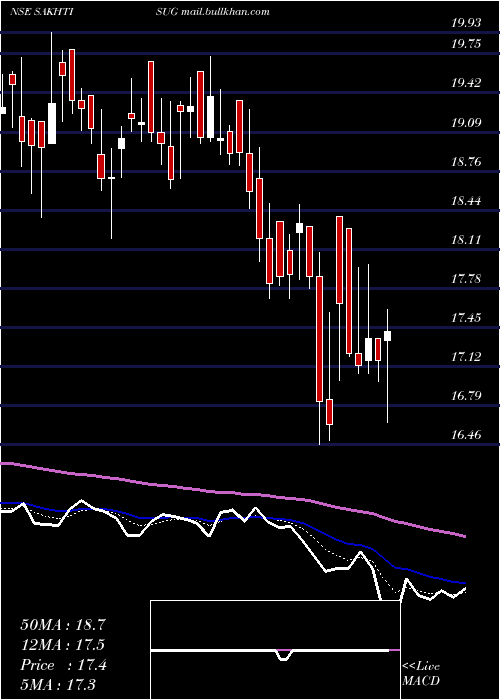Click the 12MA : 17.5 readout

tap(63, 645)
